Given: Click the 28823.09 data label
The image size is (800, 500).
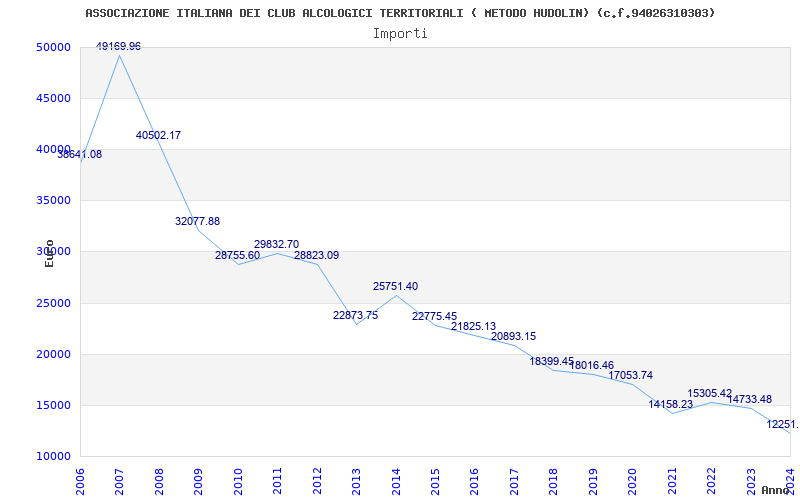Looking at the screenshot, I should pos(316,256).
